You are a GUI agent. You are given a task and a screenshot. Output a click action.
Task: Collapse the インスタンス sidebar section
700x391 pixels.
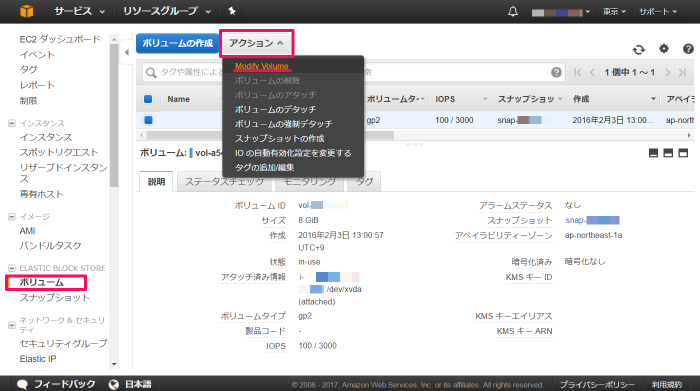[12, 123]
